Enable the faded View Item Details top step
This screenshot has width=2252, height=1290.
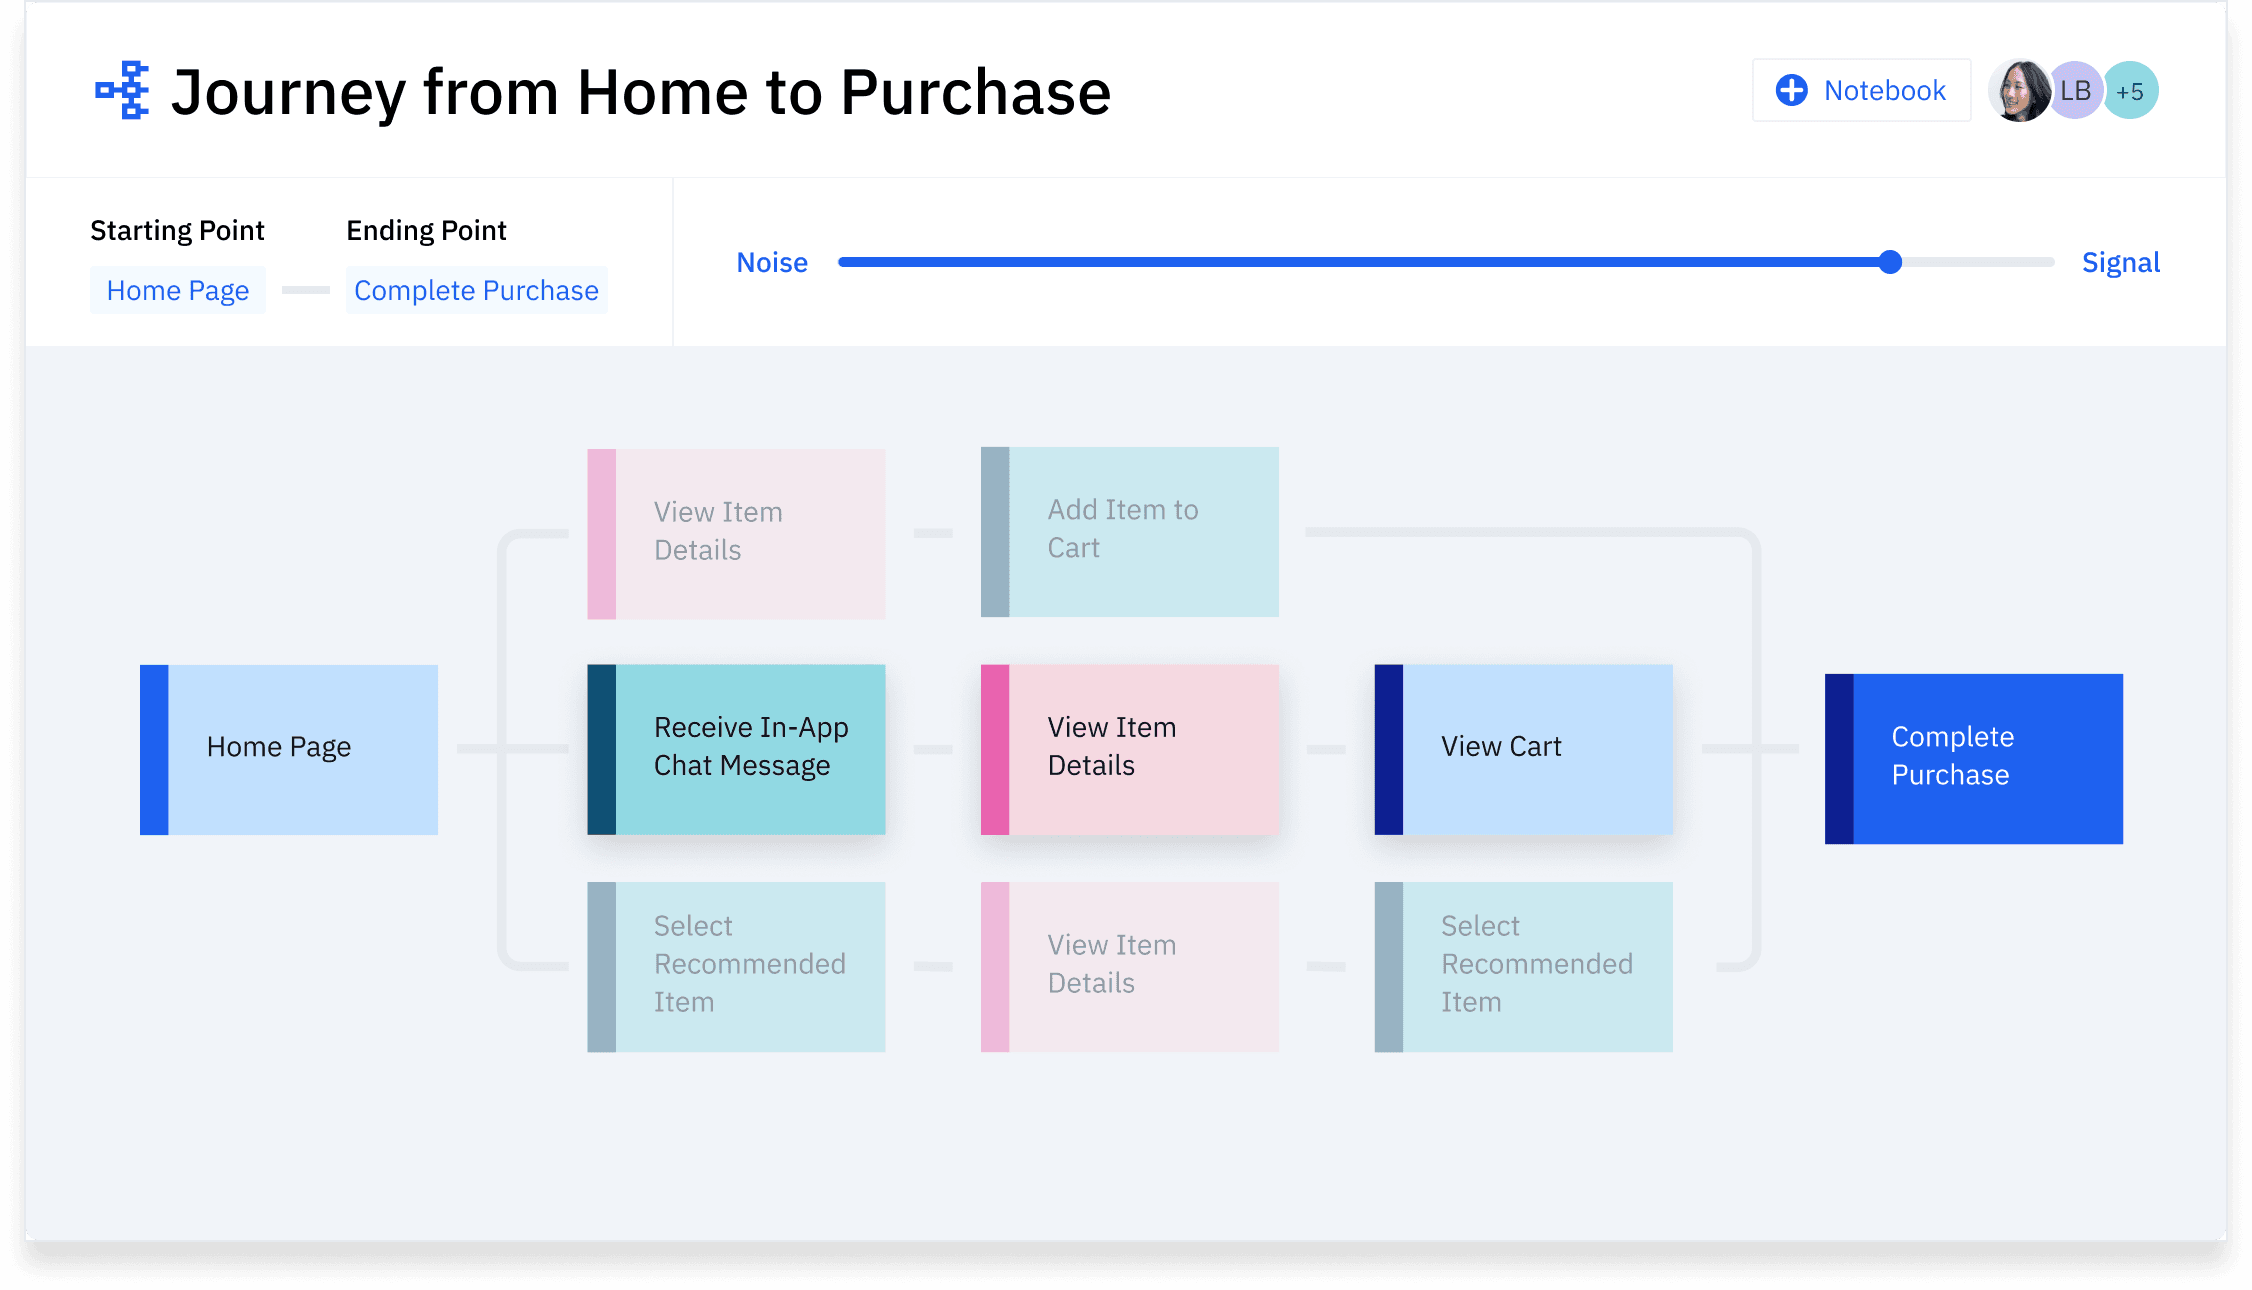pos(736,531)
